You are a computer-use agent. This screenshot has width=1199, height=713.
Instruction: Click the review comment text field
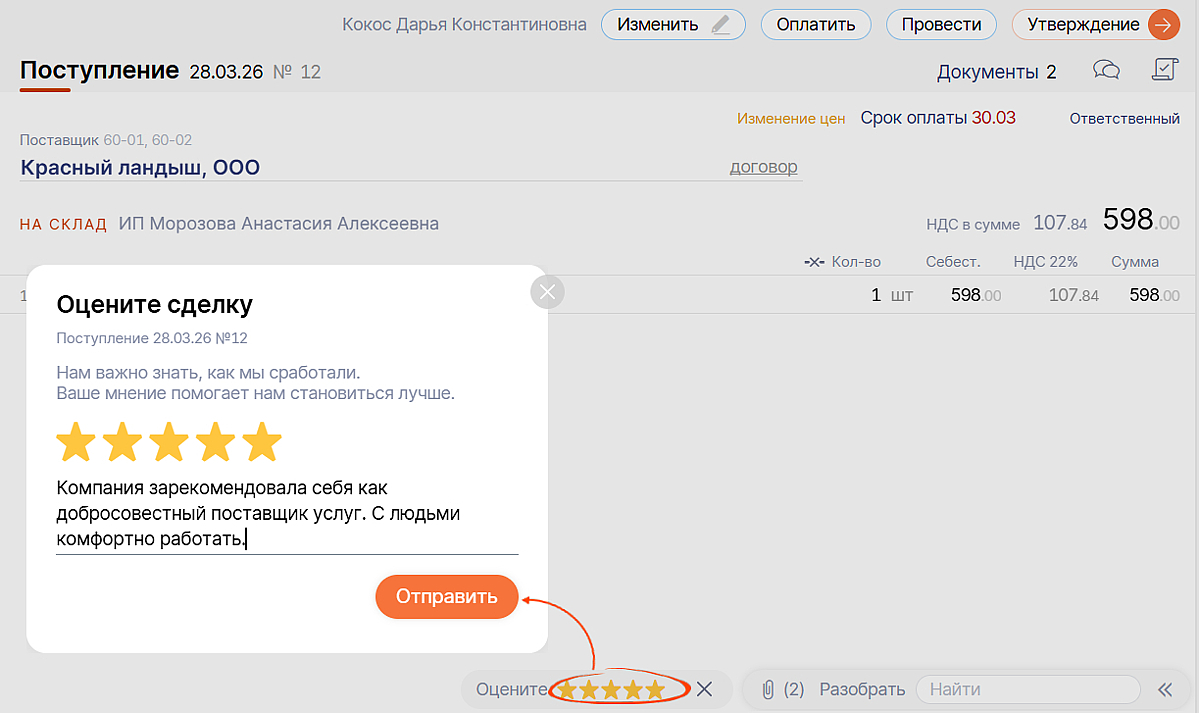tap(286, 514)
